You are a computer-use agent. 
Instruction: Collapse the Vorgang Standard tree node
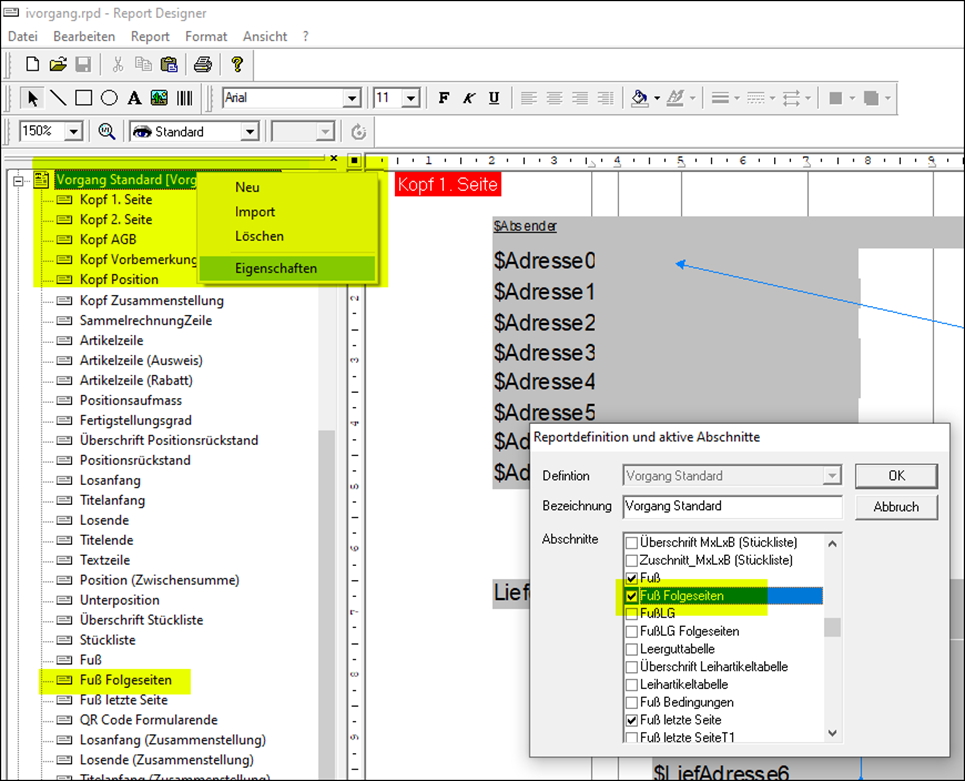pos(17,181)
